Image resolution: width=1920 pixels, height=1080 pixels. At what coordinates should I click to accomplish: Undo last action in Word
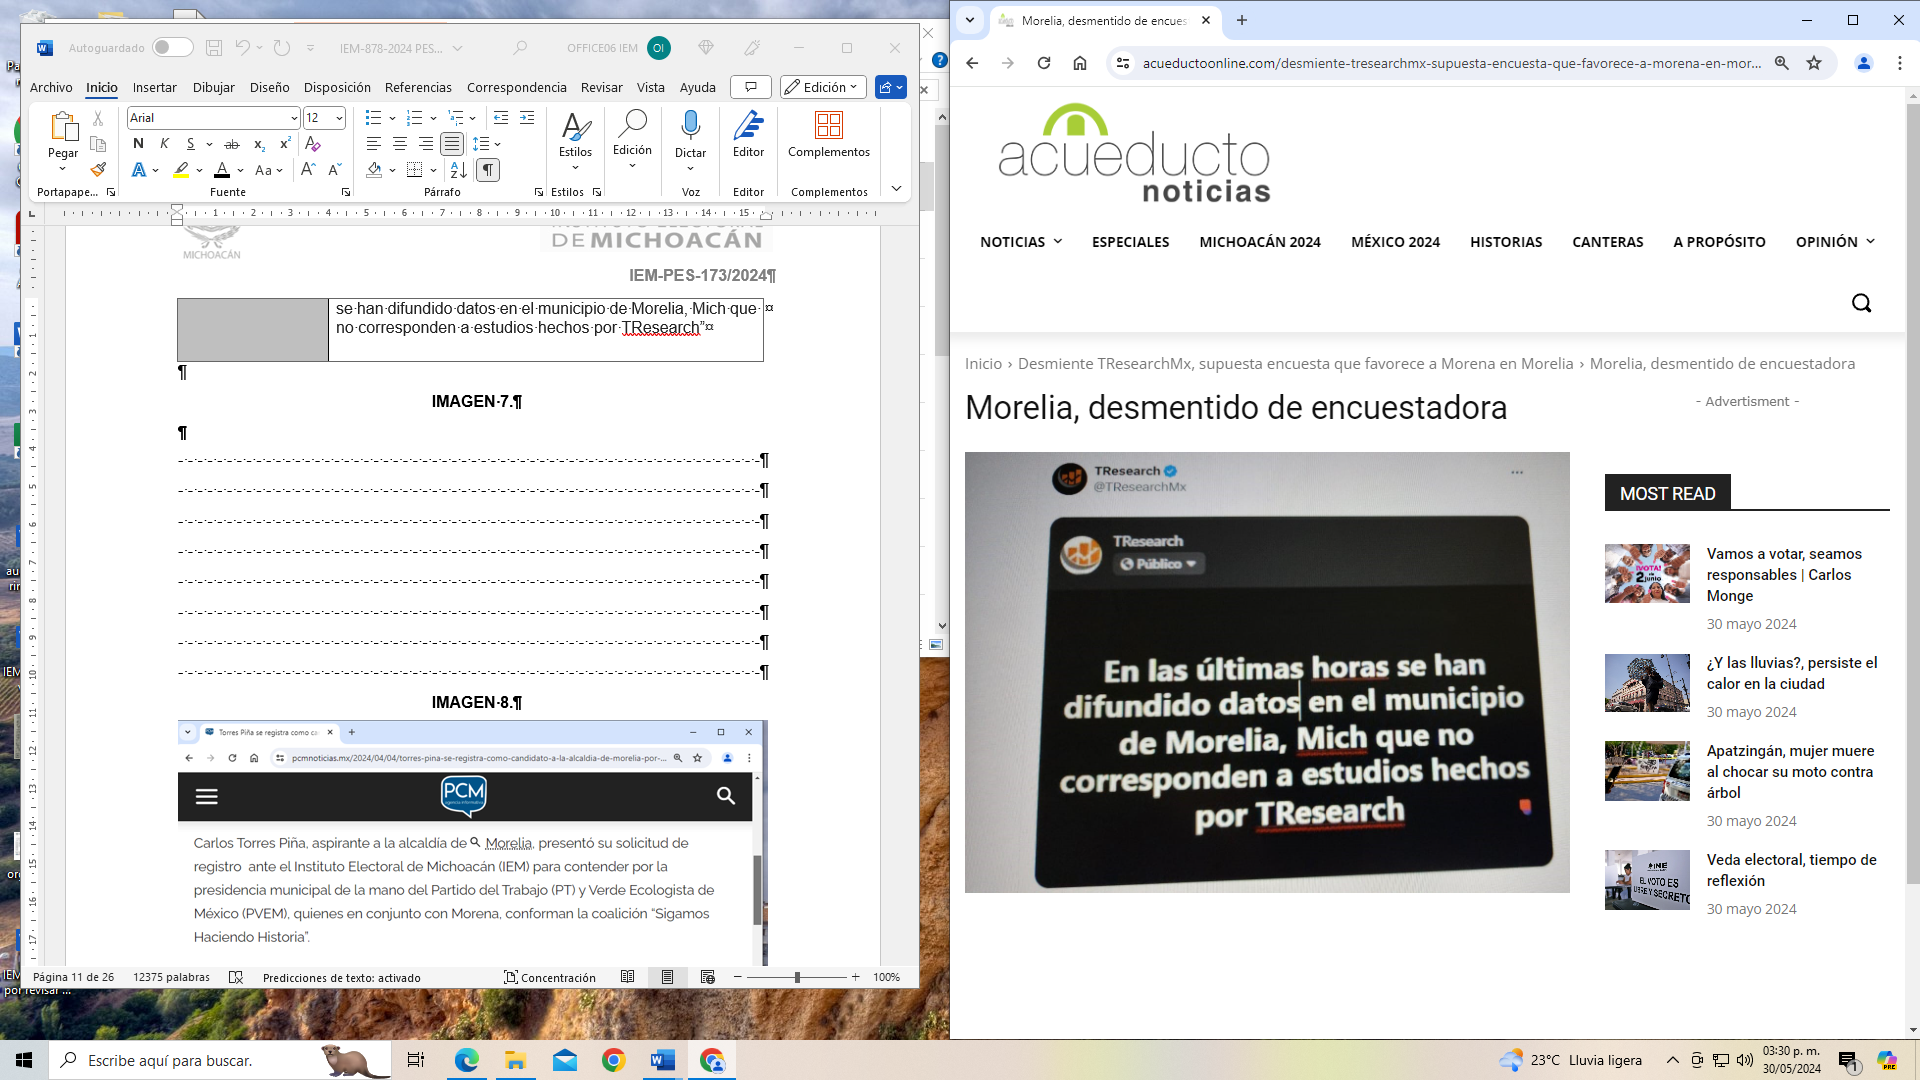242,48
